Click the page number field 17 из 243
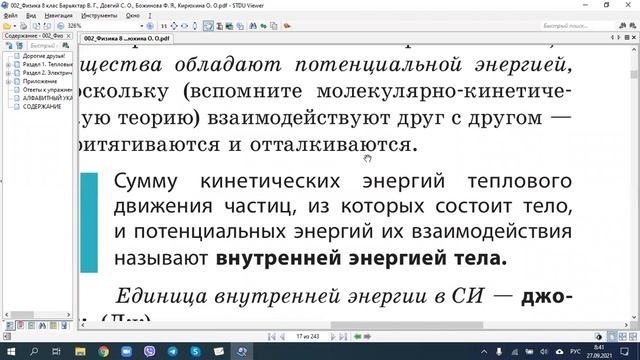Viewport: 640px width, 360px height. click(x=307, y=337)
